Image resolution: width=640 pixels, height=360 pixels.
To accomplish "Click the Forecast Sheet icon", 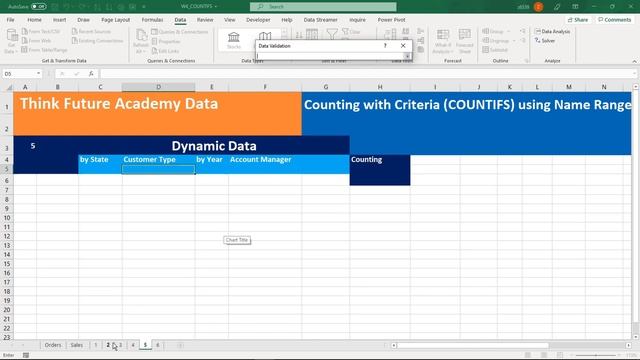I will (x=464, y=35).
